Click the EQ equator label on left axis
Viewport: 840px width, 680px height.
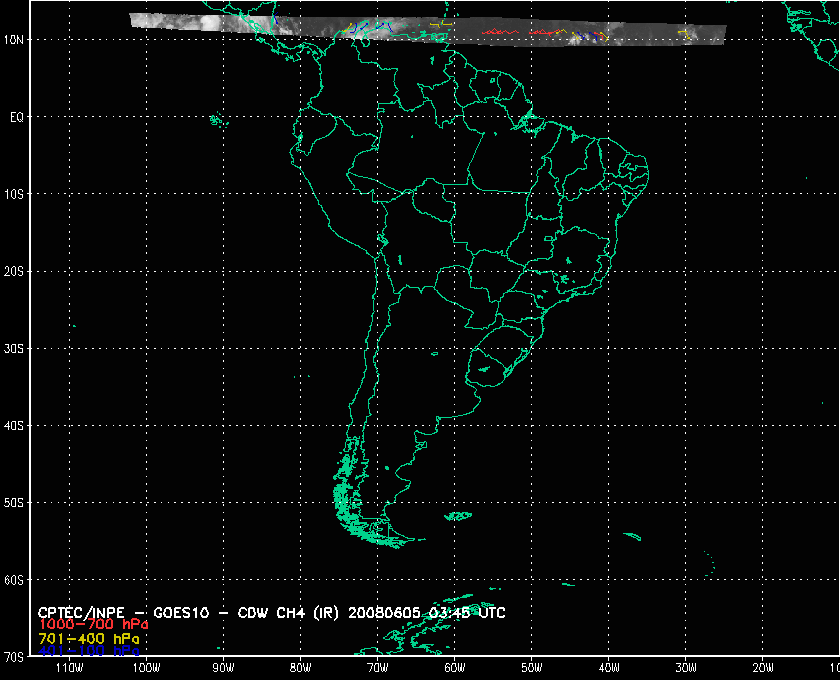pyautogui.click(x=16, y=117)
